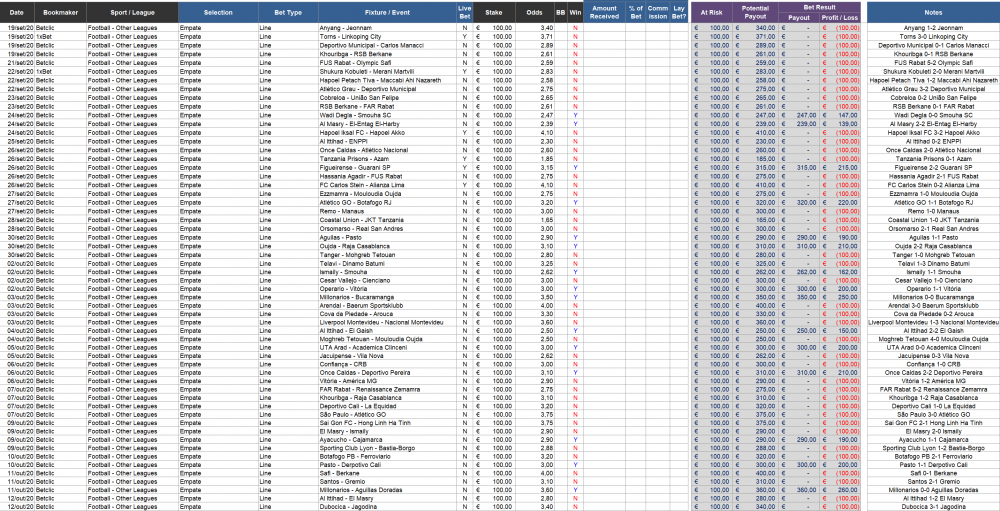Click the Wadi Degla - Smouha SC fixture

[388, 115]
